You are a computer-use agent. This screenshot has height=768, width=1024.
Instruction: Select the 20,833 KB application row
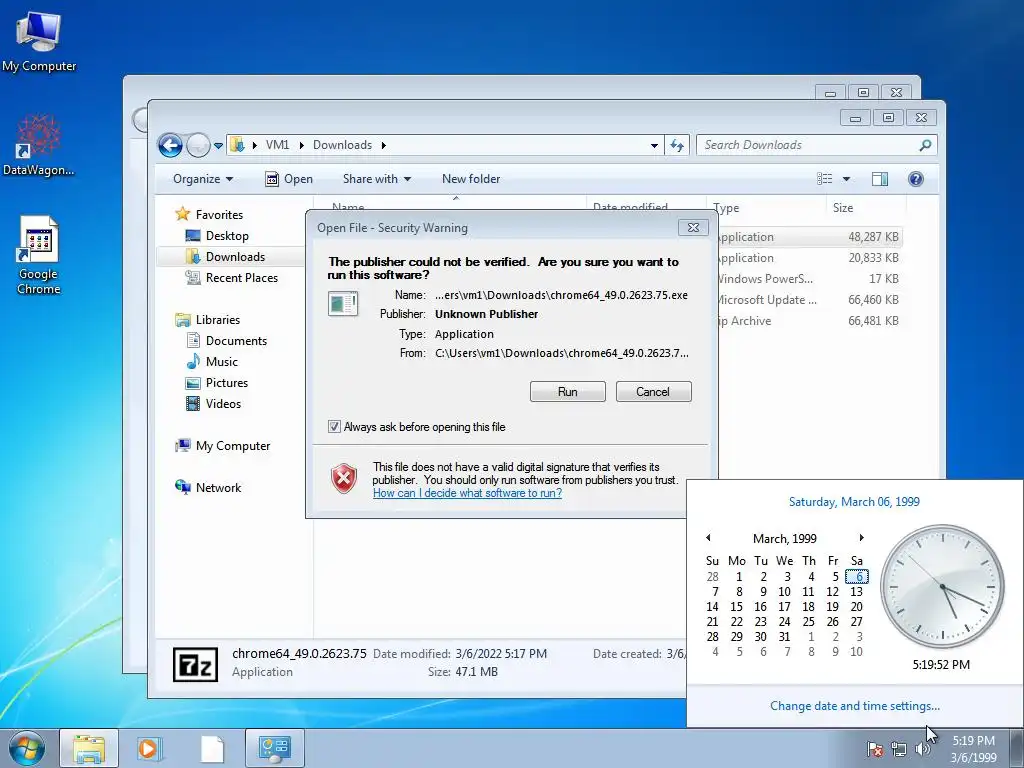(x=808, y=258)
